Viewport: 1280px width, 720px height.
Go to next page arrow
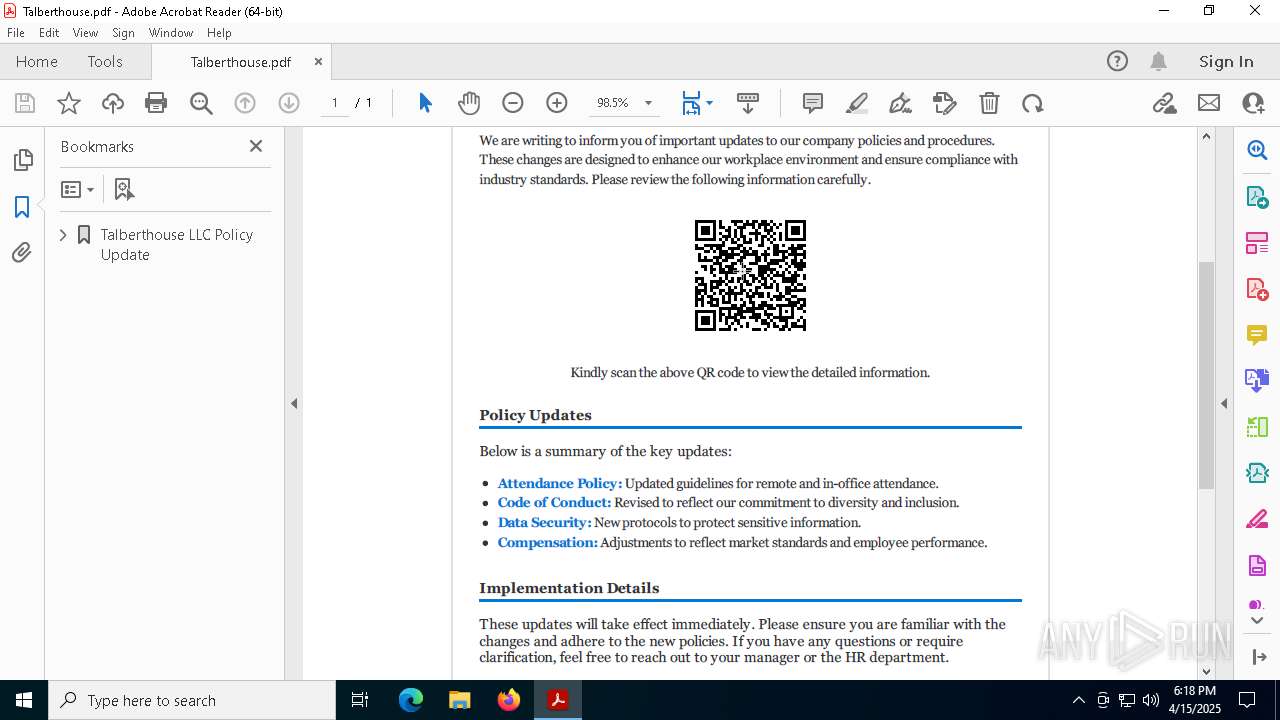pyautogui.click(x=289, y=103)
